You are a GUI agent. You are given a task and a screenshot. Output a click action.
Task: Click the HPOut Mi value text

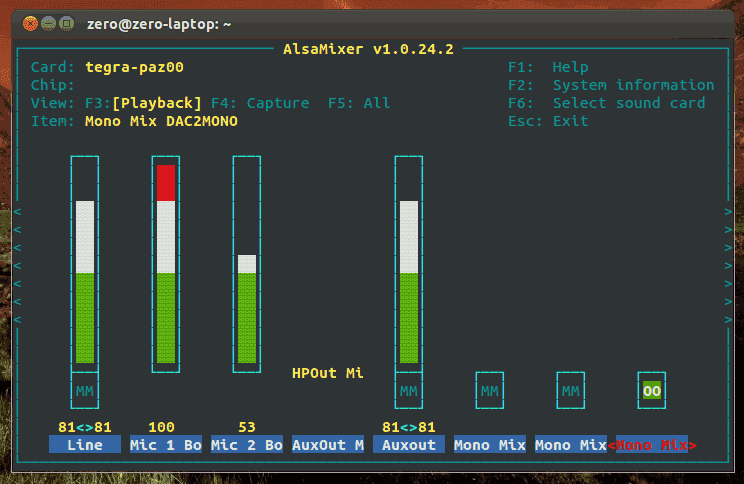(328, 373)
